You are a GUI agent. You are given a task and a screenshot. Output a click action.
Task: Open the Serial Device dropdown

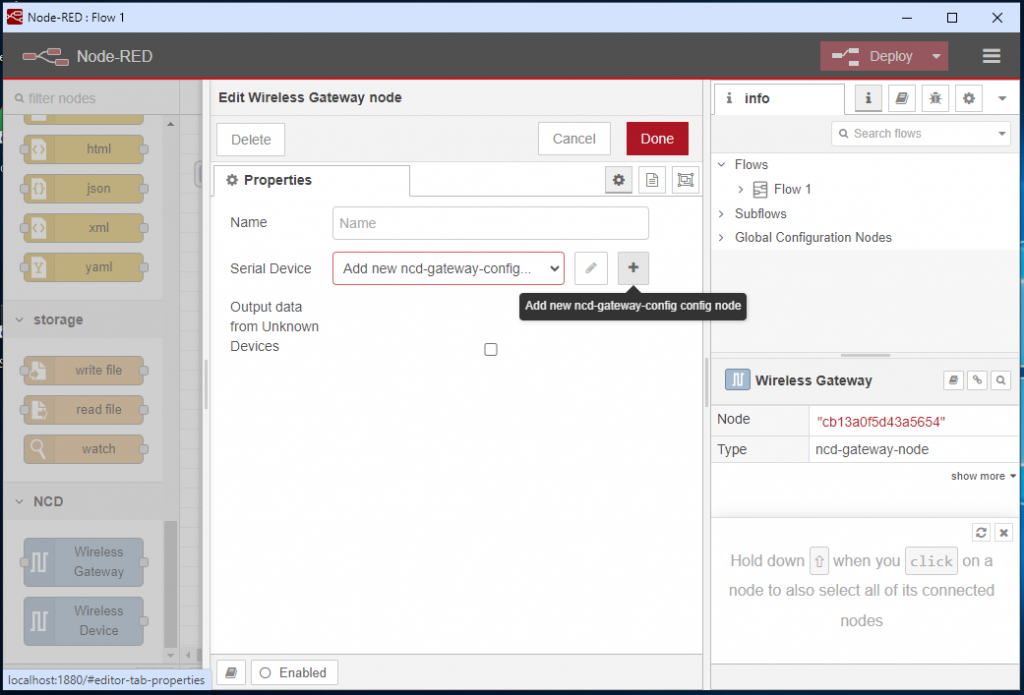pyautogui.click(x=449, y=268)
